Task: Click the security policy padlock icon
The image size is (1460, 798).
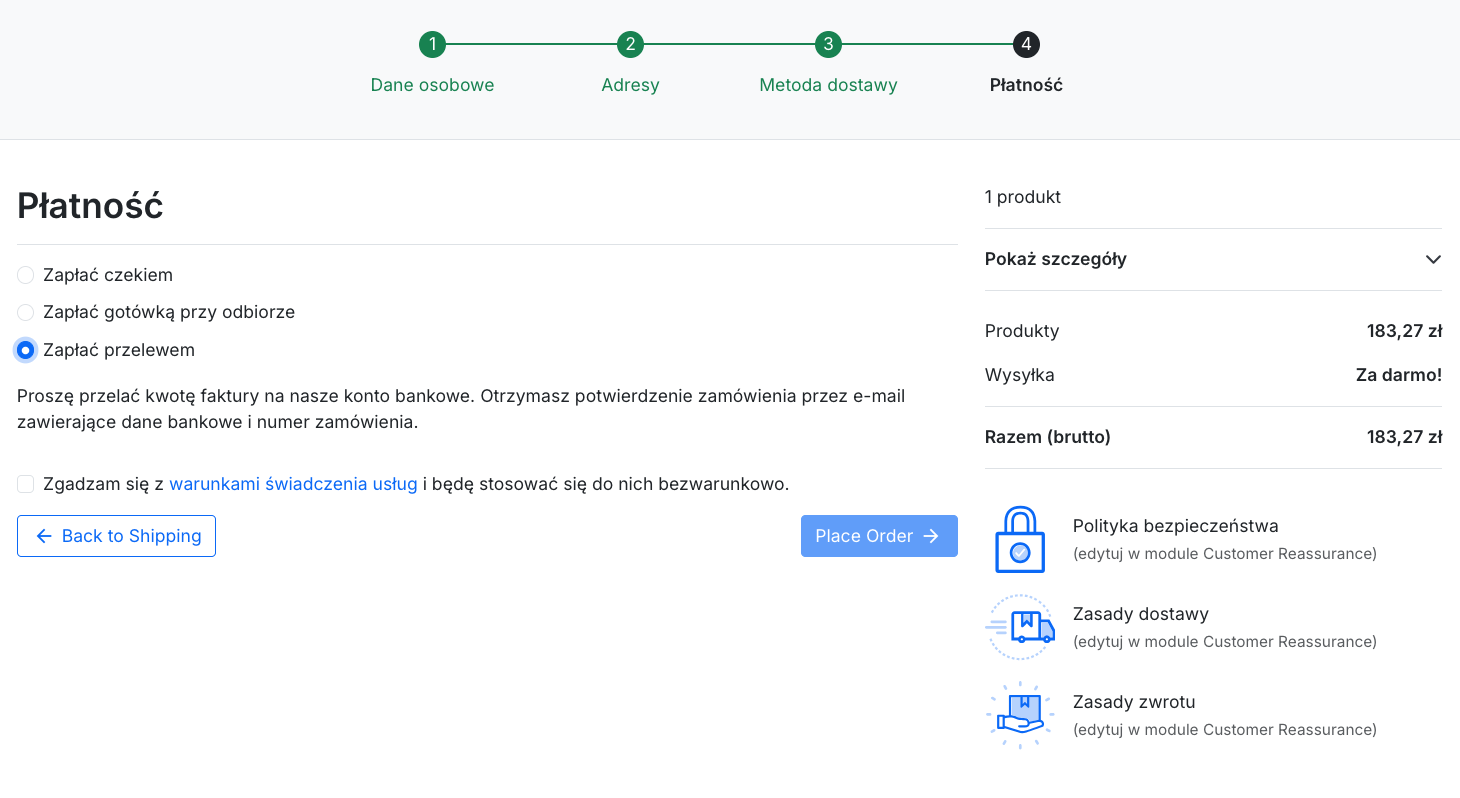Action: coord(1020,540)
